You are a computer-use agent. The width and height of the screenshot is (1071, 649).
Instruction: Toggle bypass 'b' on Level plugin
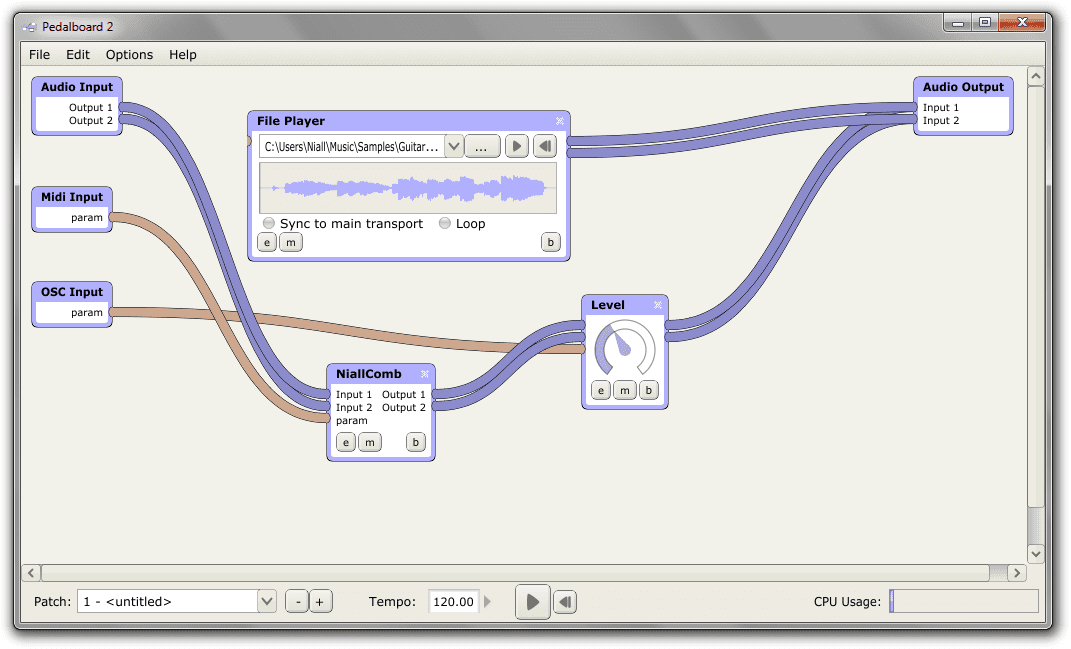[x=648, y=390]
